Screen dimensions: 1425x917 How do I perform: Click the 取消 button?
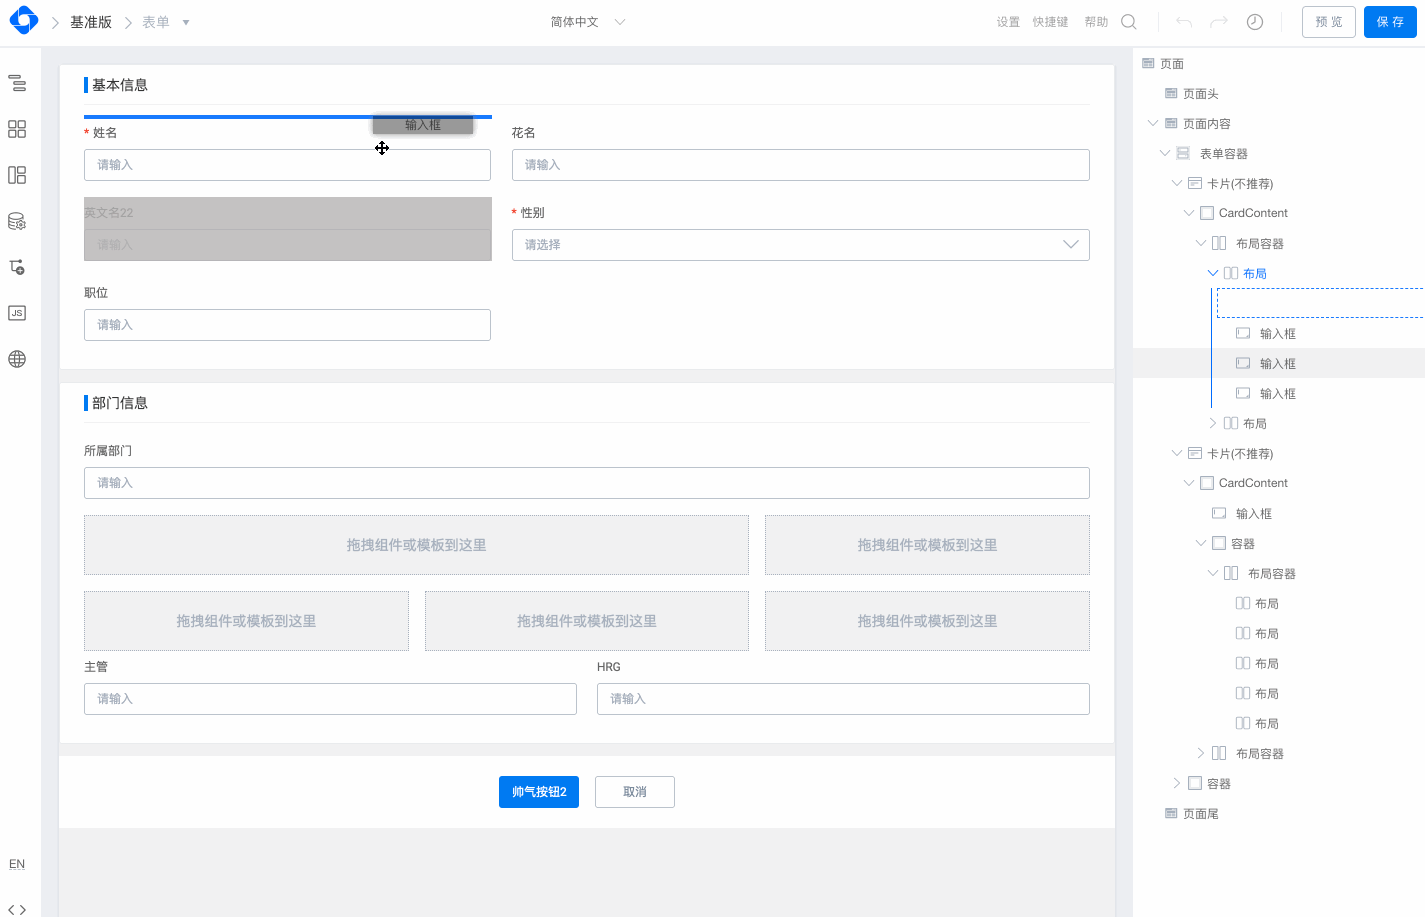point(635,792)
